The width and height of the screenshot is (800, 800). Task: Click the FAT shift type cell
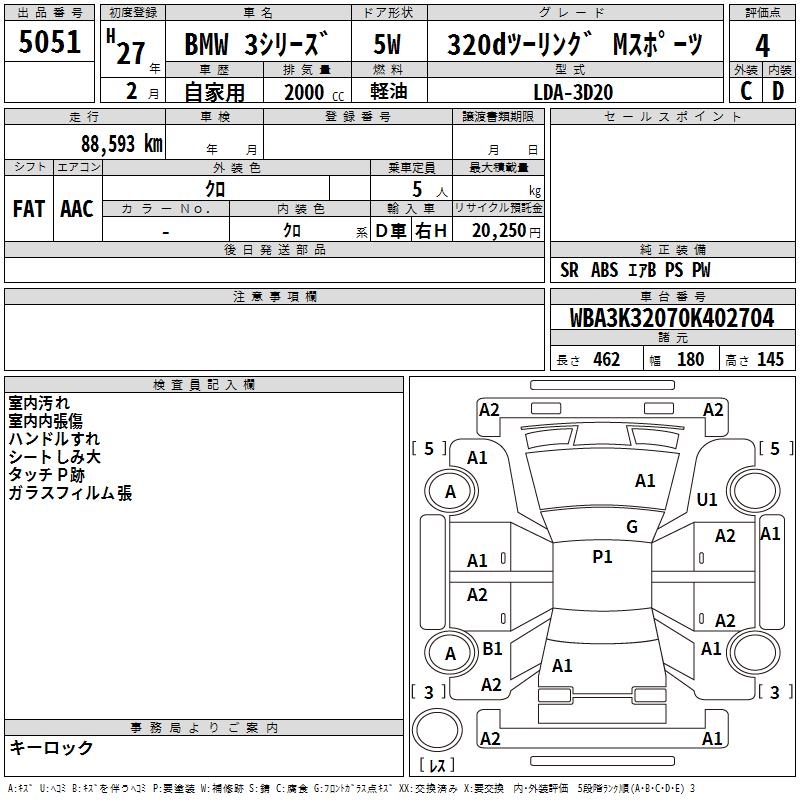tap(28, 209)
